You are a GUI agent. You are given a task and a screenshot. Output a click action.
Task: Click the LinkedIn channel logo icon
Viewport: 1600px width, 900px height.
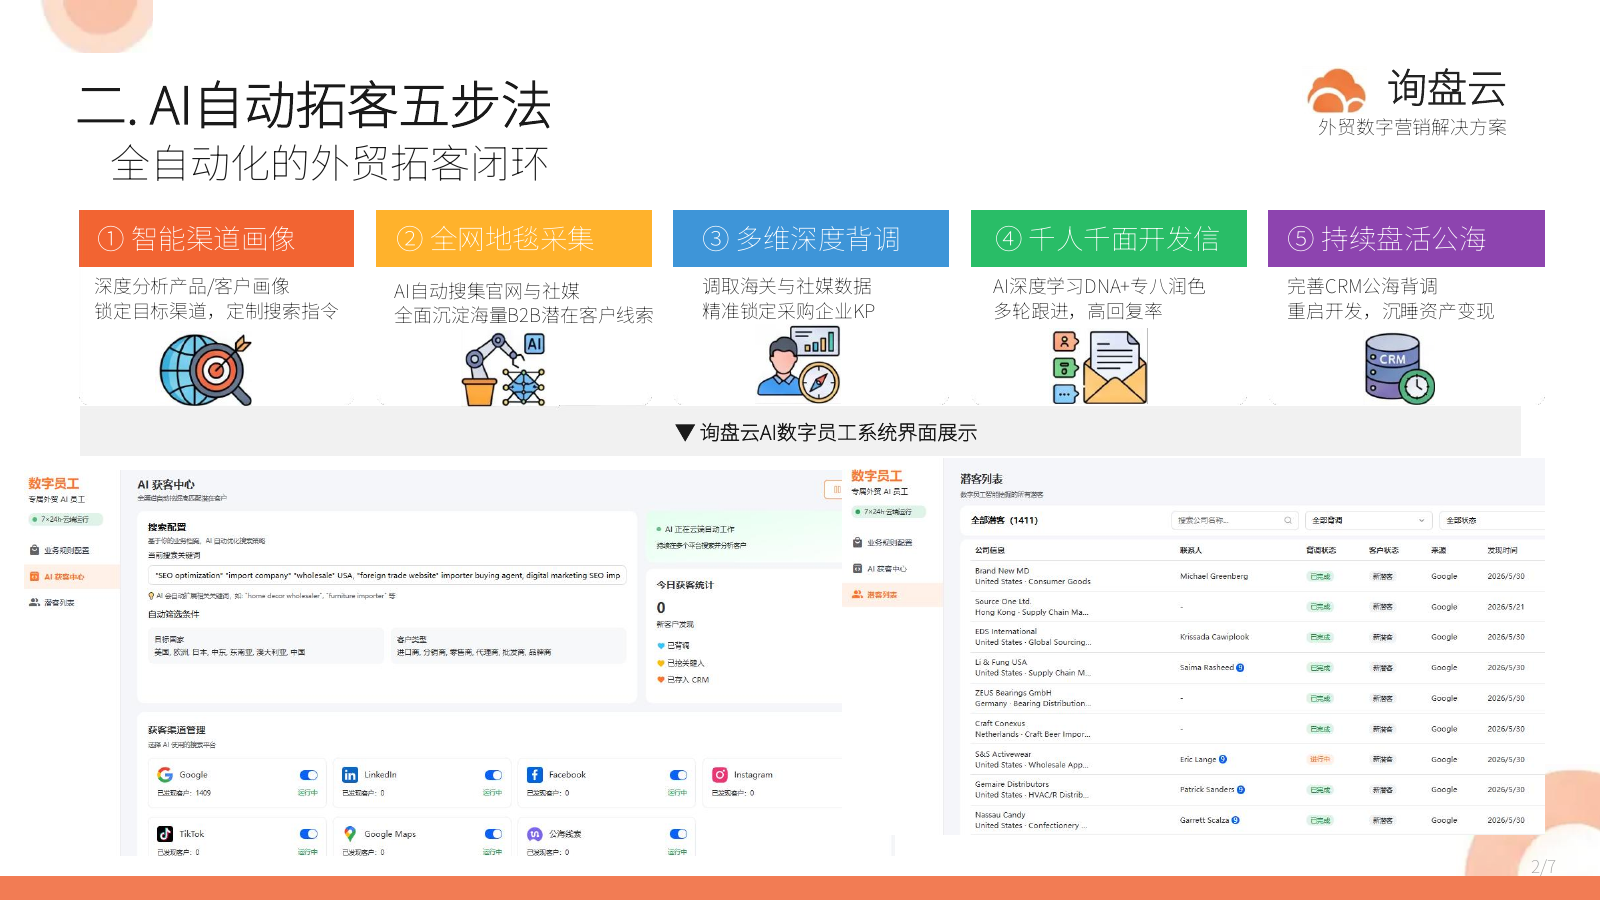click(350, 775)
